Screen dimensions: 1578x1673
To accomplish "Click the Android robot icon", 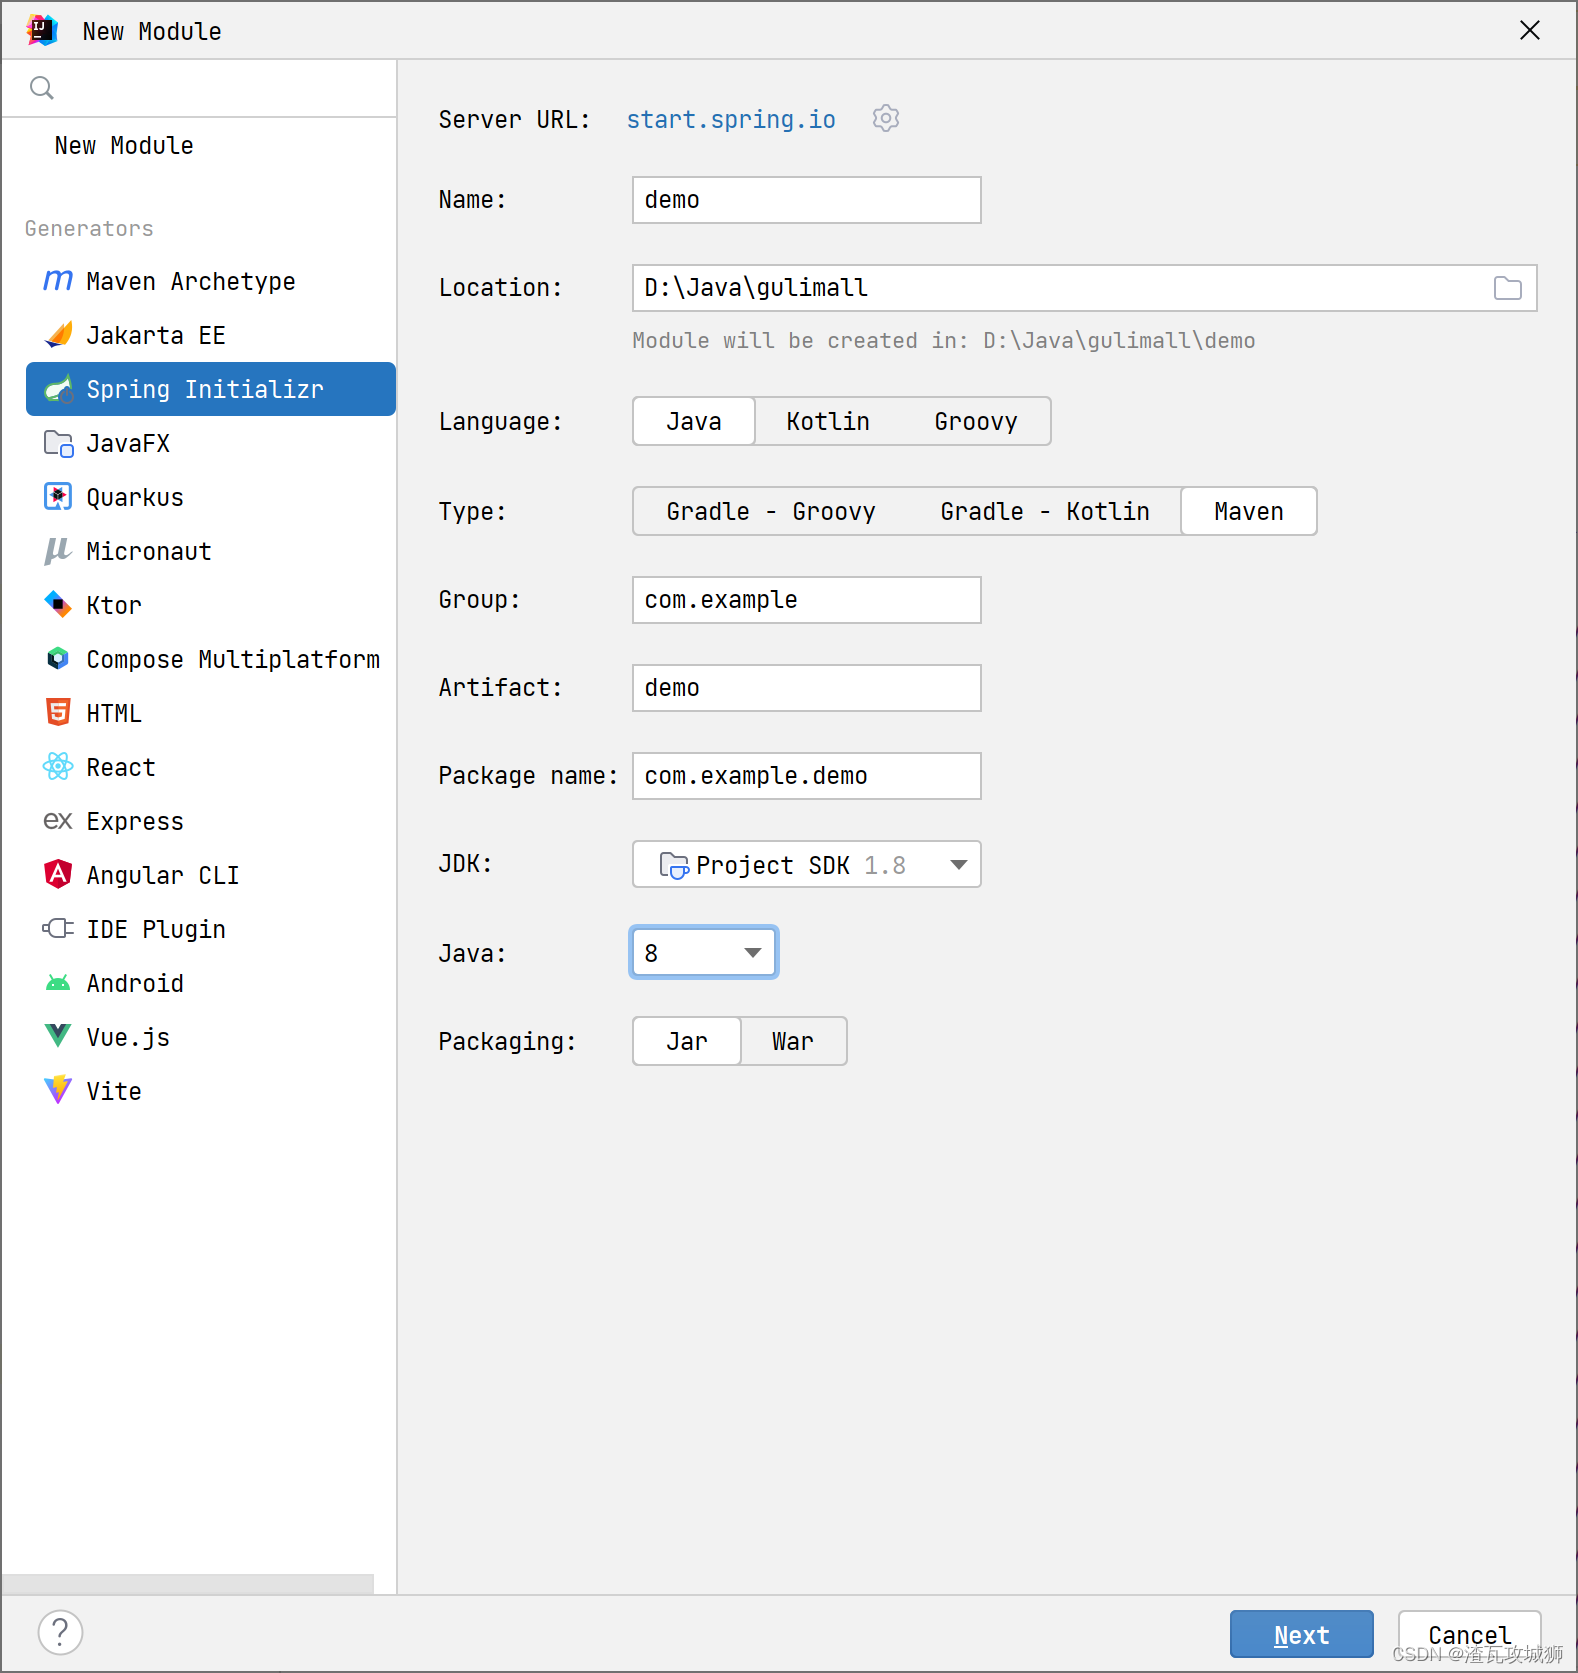I will pos(58,983).
